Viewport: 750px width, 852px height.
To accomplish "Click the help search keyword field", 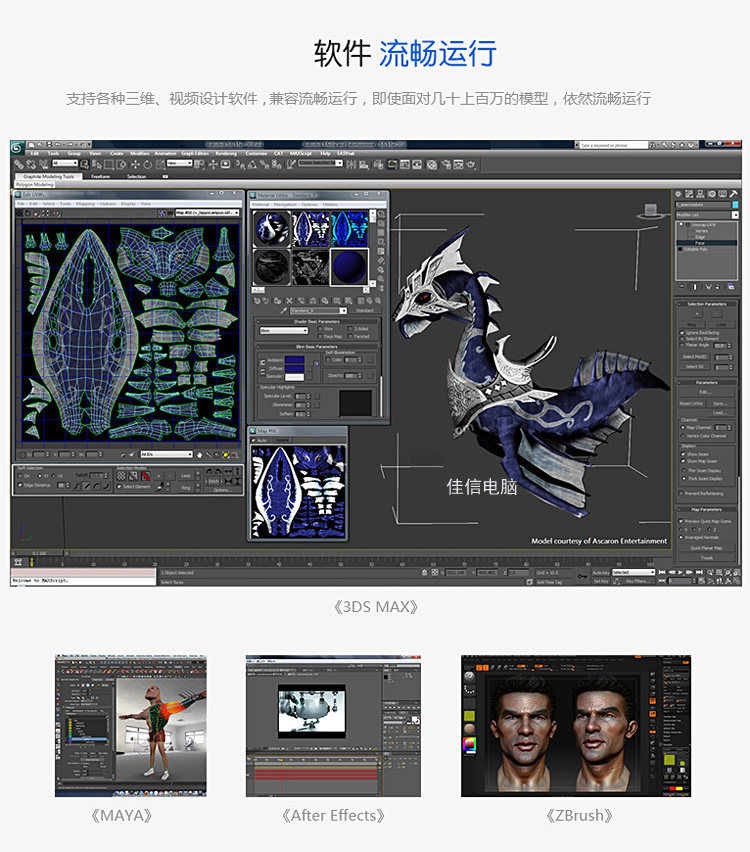I will [x=613, y=145].
